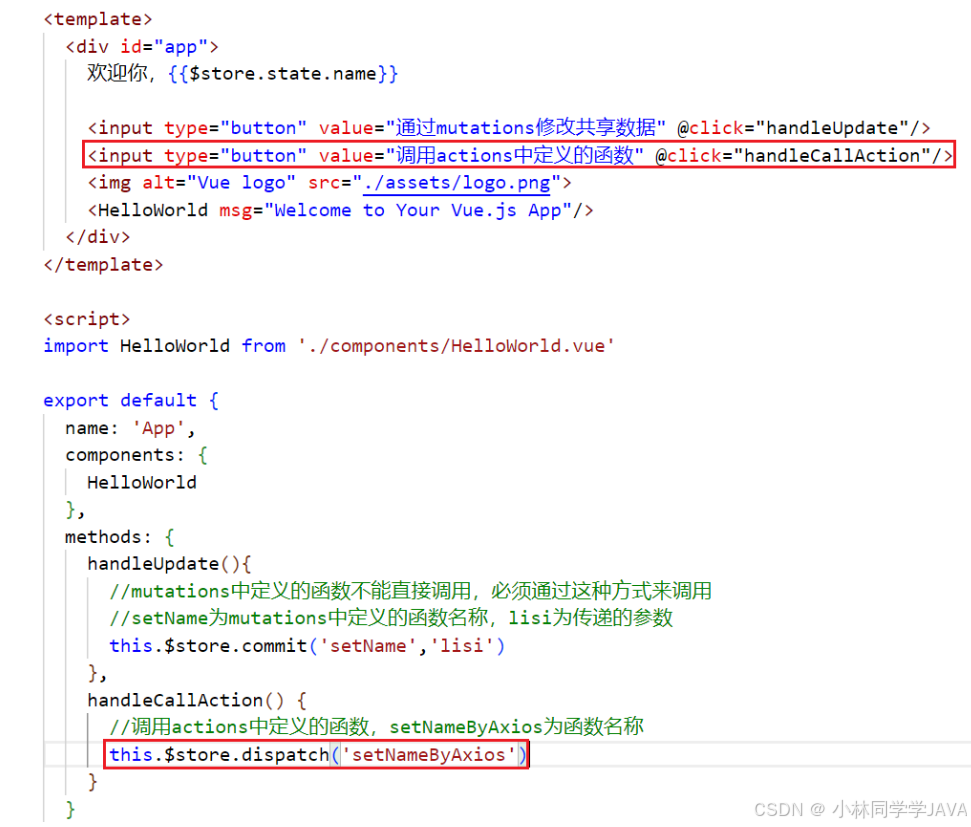Screen dimensions: 971x827
Task: Click the components: { line
Action: [136, 455]
